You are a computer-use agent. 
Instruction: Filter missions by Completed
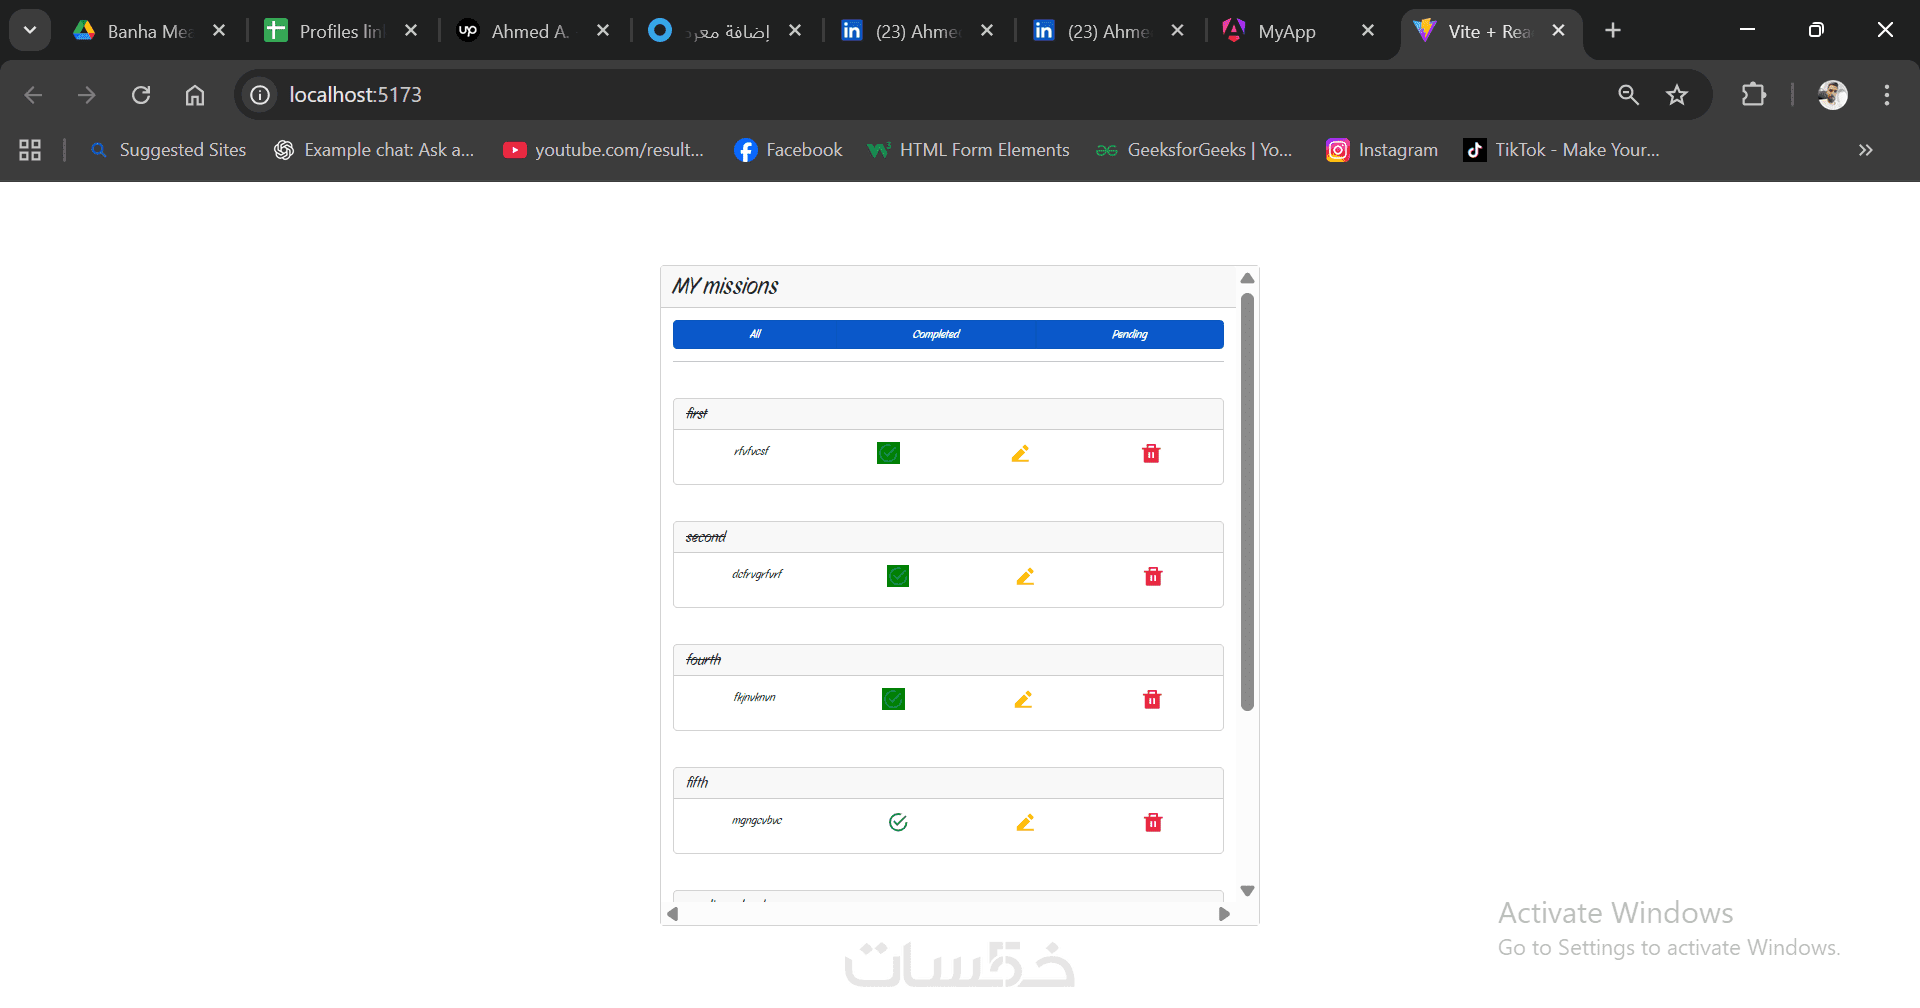[936, 334]
